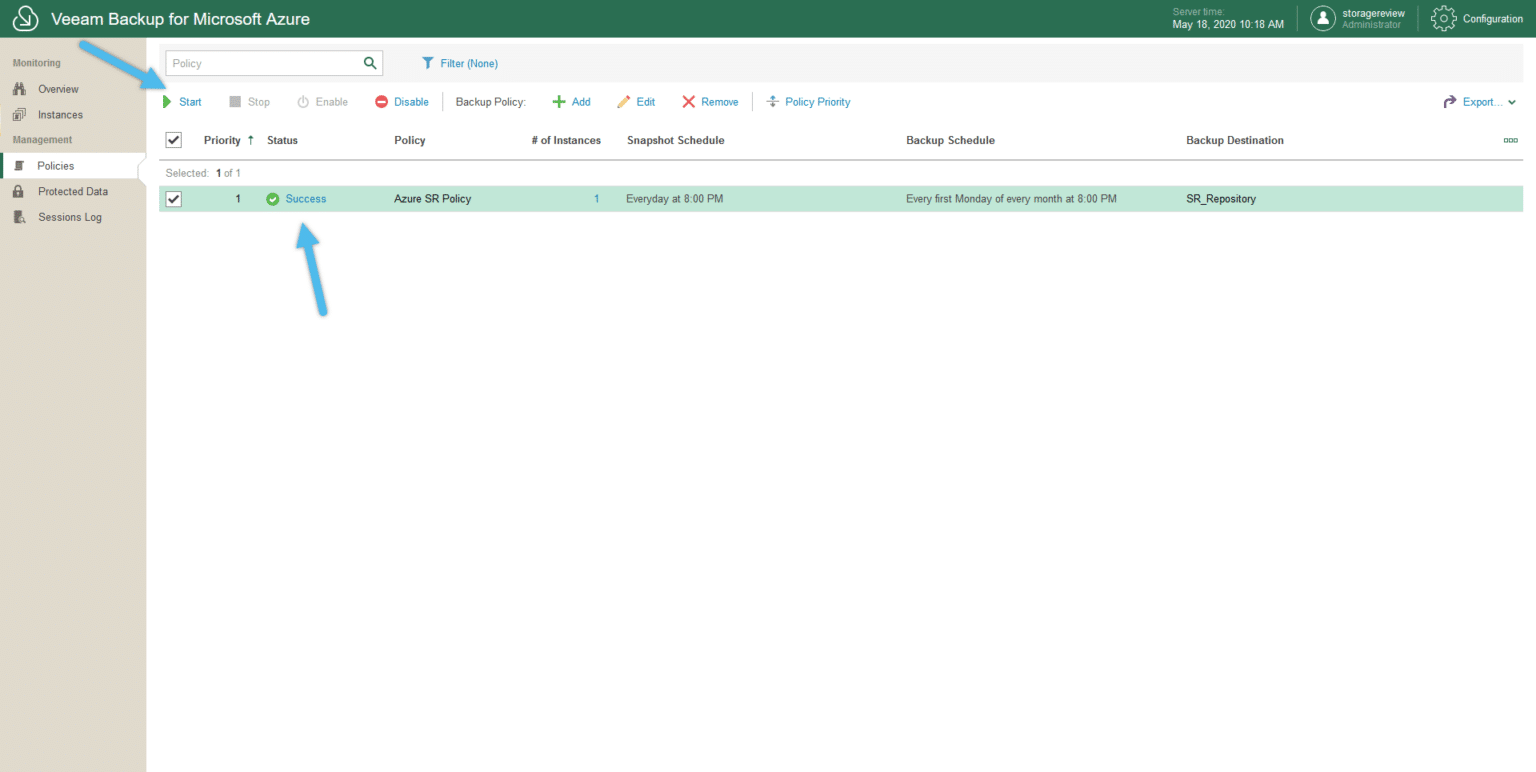Click the server time display
Image resolution: width=1536 pixels, height=772 pixels.
point(1228,18)
